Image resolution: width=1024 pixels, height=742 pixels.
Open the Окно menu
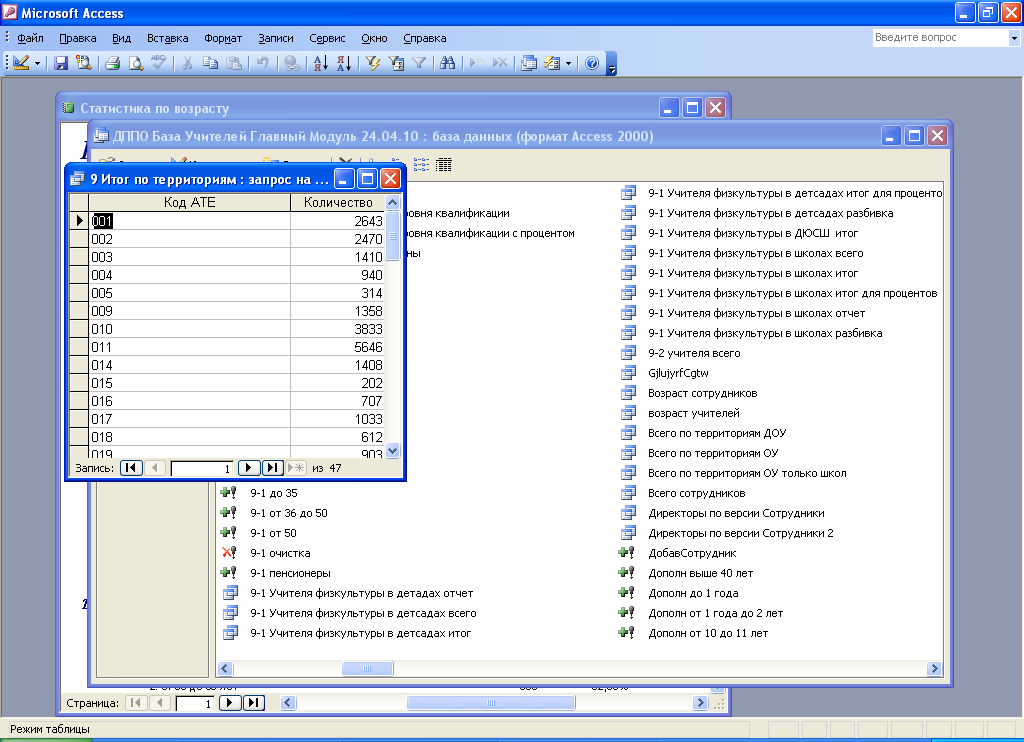click(x=374, y=38)
